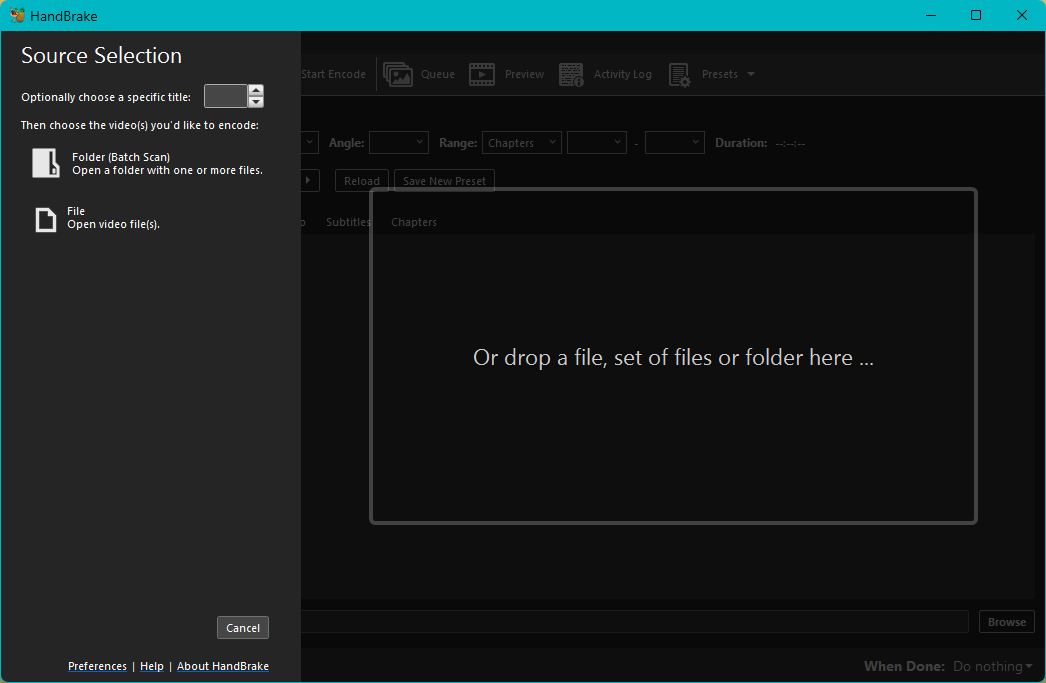The height and width of the screenshot is (683, 1046).
Task: Click the destination path input field
Action: tap(634, 622)
